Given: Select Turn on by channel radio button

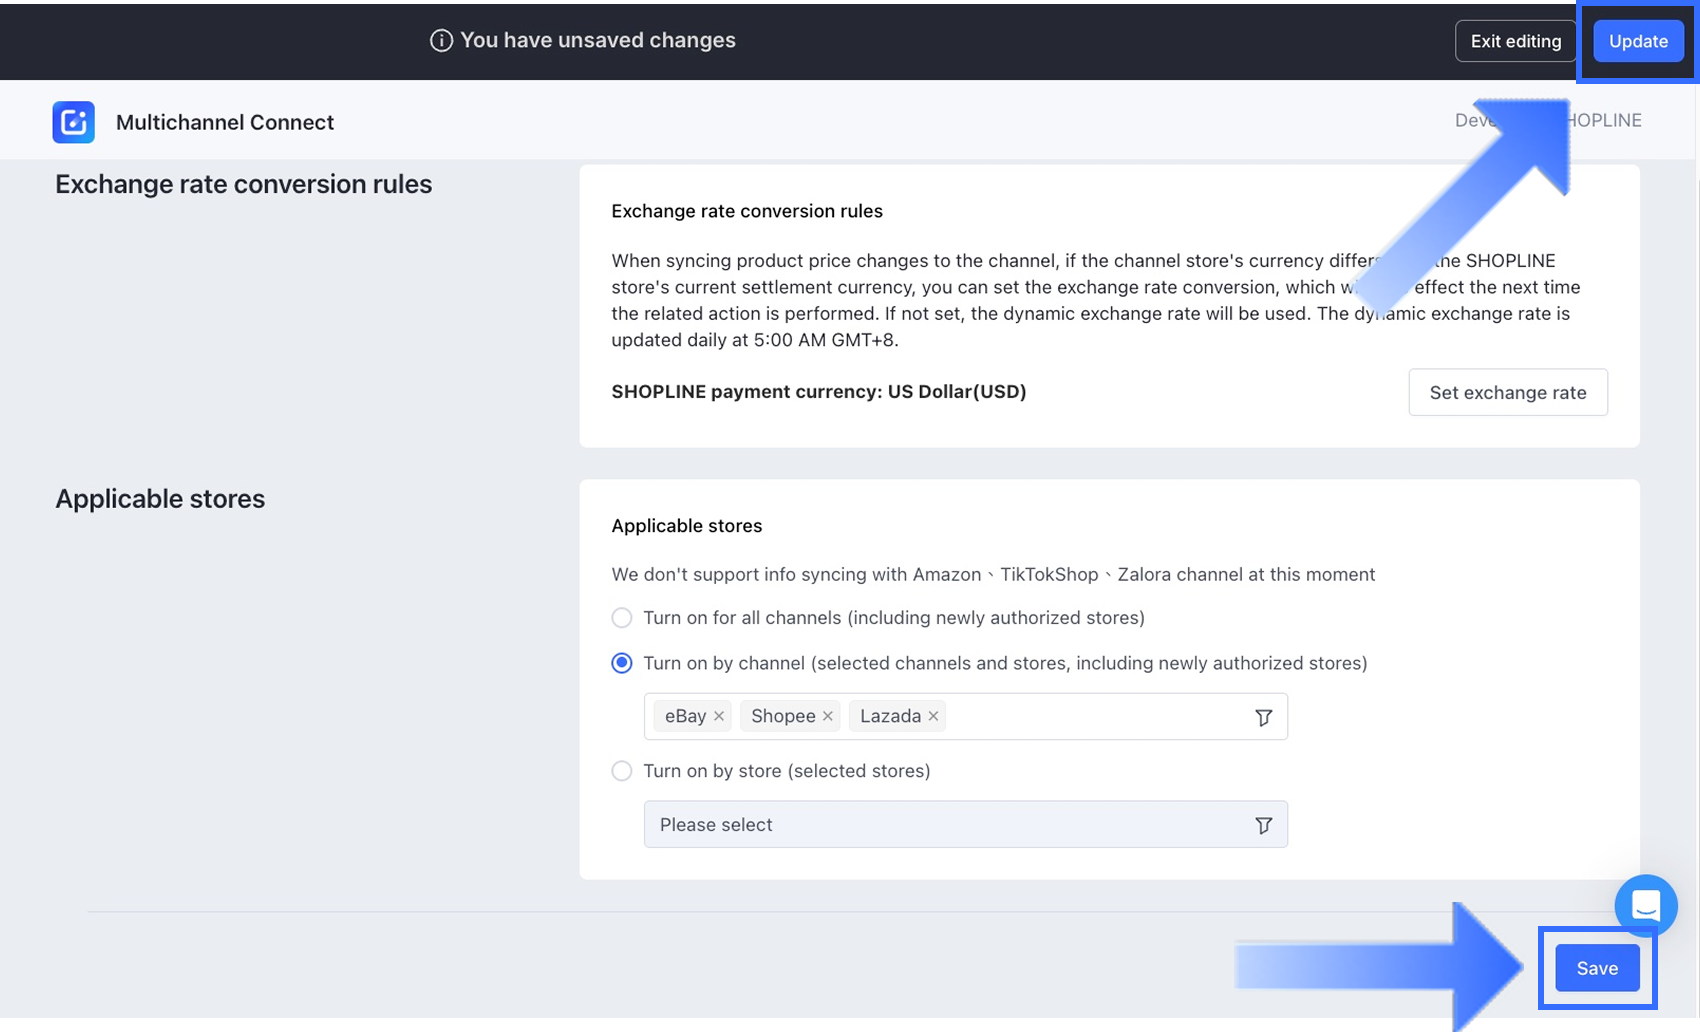Looking at the screenshot, I should (x=622, y=663).
